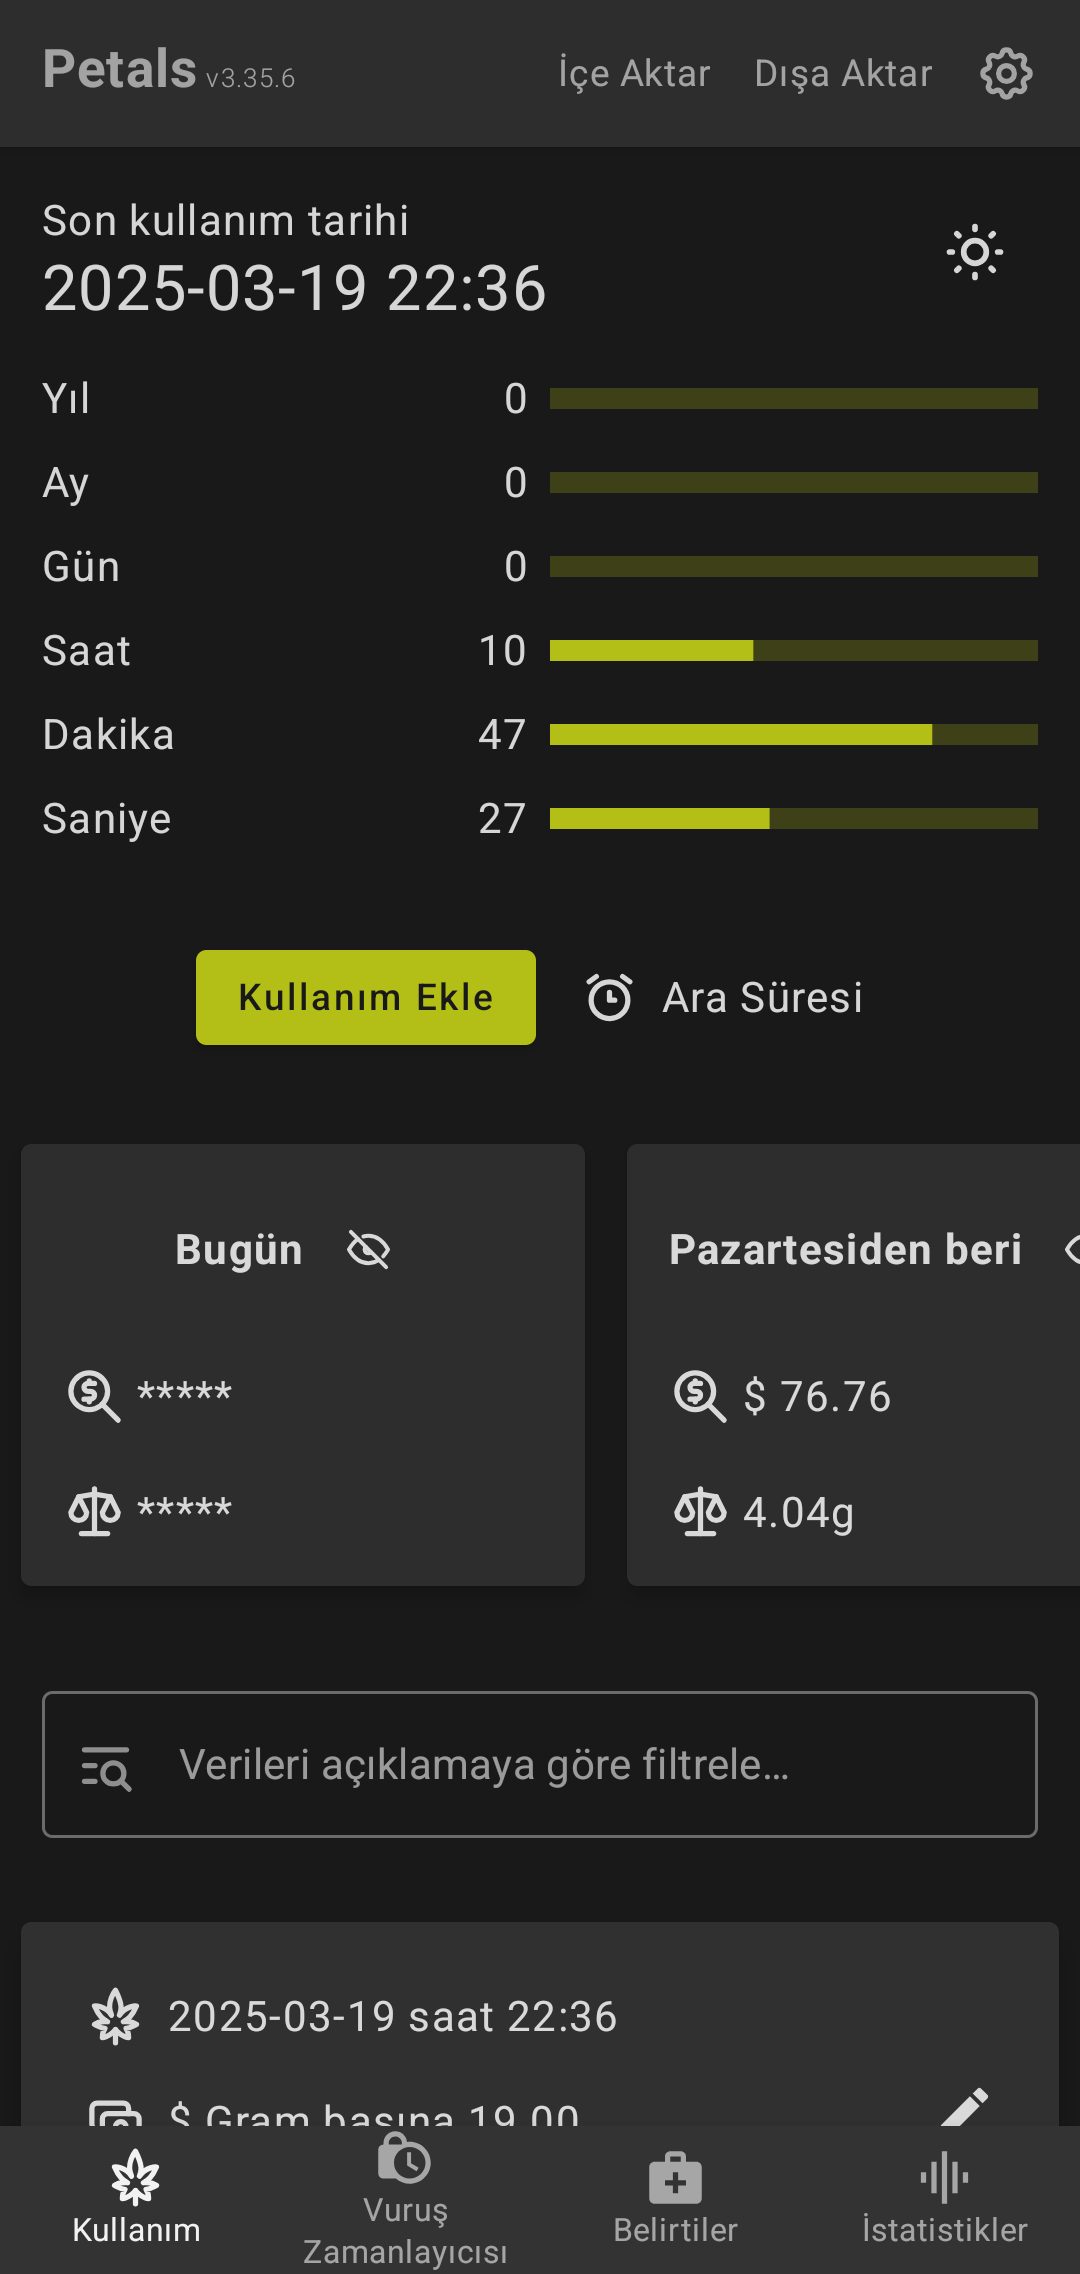Open settings via the gear icon
Viewport: 1080px width, 2274px height.
[x=1006, y=74]
